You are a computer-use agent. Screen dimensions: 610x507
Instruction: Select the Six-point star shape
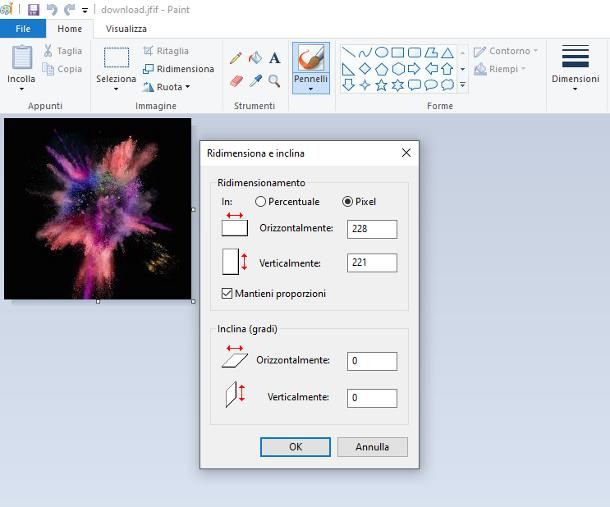(x=398, y=85)
